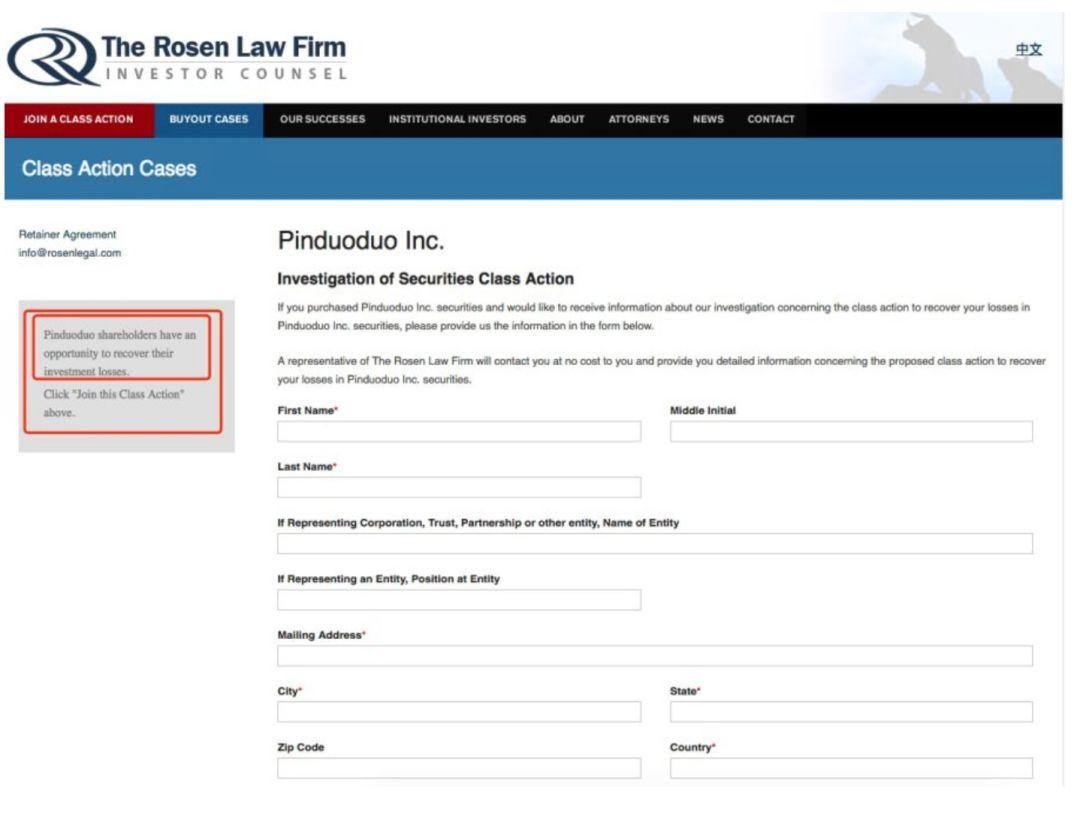Open the Retainer Agreement link
The image size is (1080, 823).
click(x=67, y=235)
